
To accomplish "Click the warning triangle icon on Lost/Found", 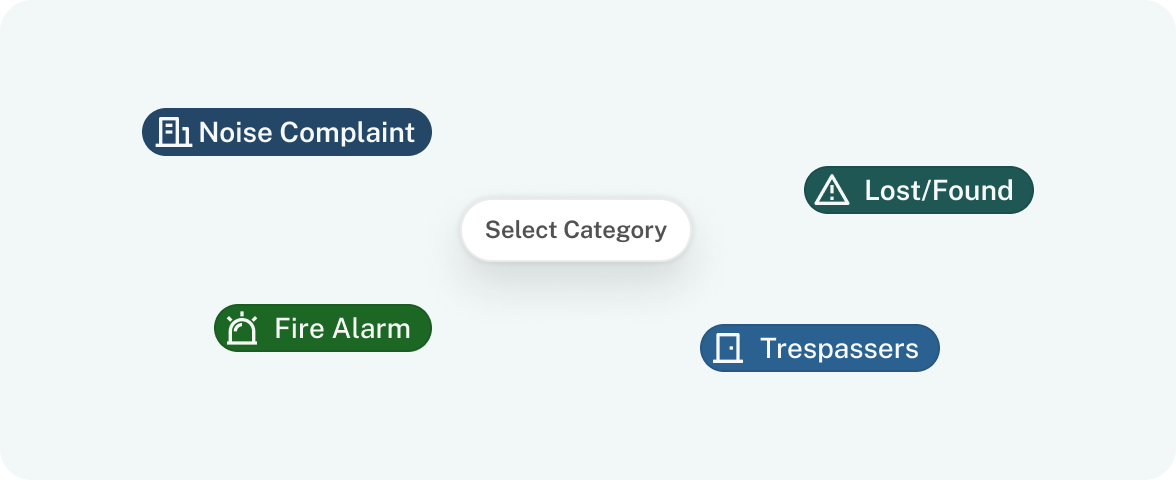I will [x=832, y=190].
